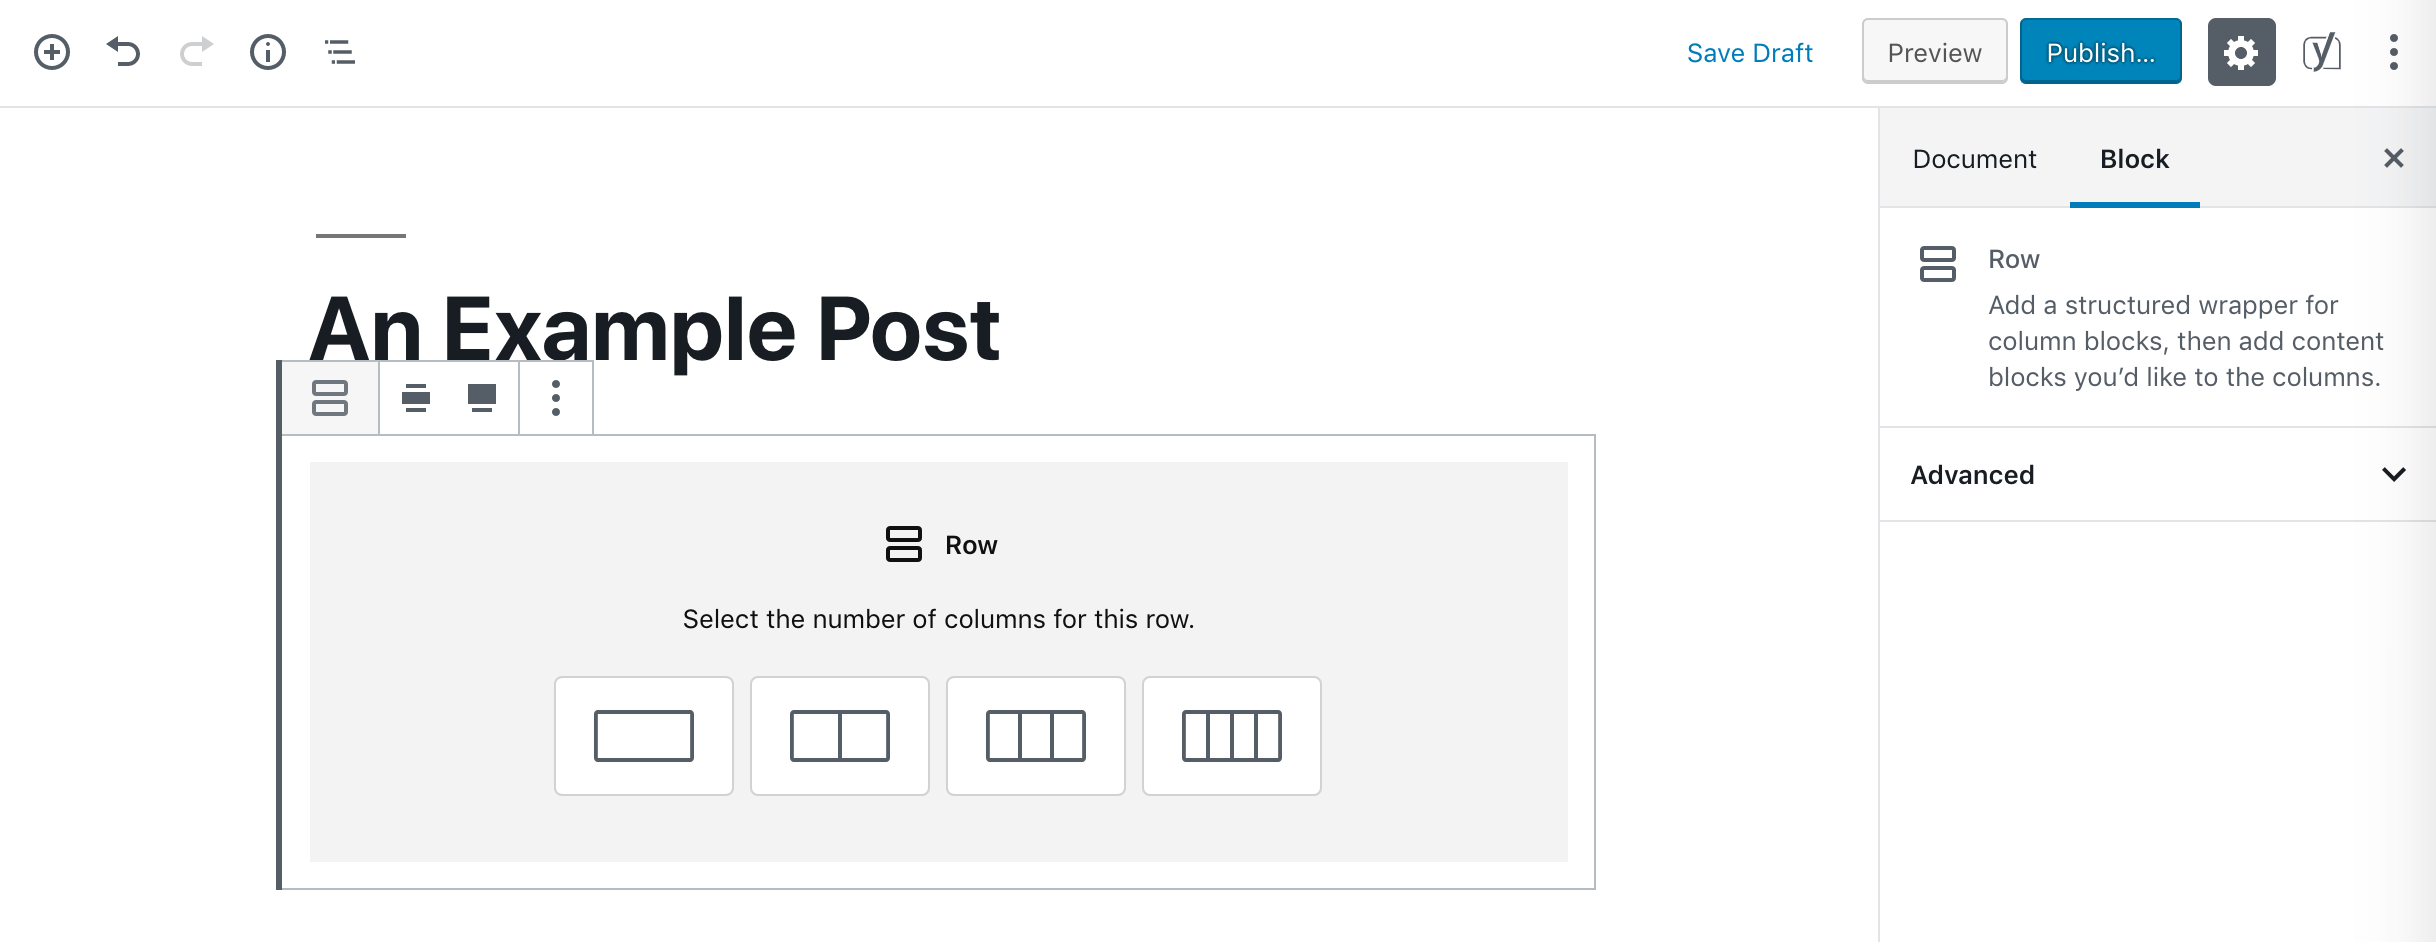Toggle full width alignment
The image size is (2436, 943).
[x=482, y=398]
